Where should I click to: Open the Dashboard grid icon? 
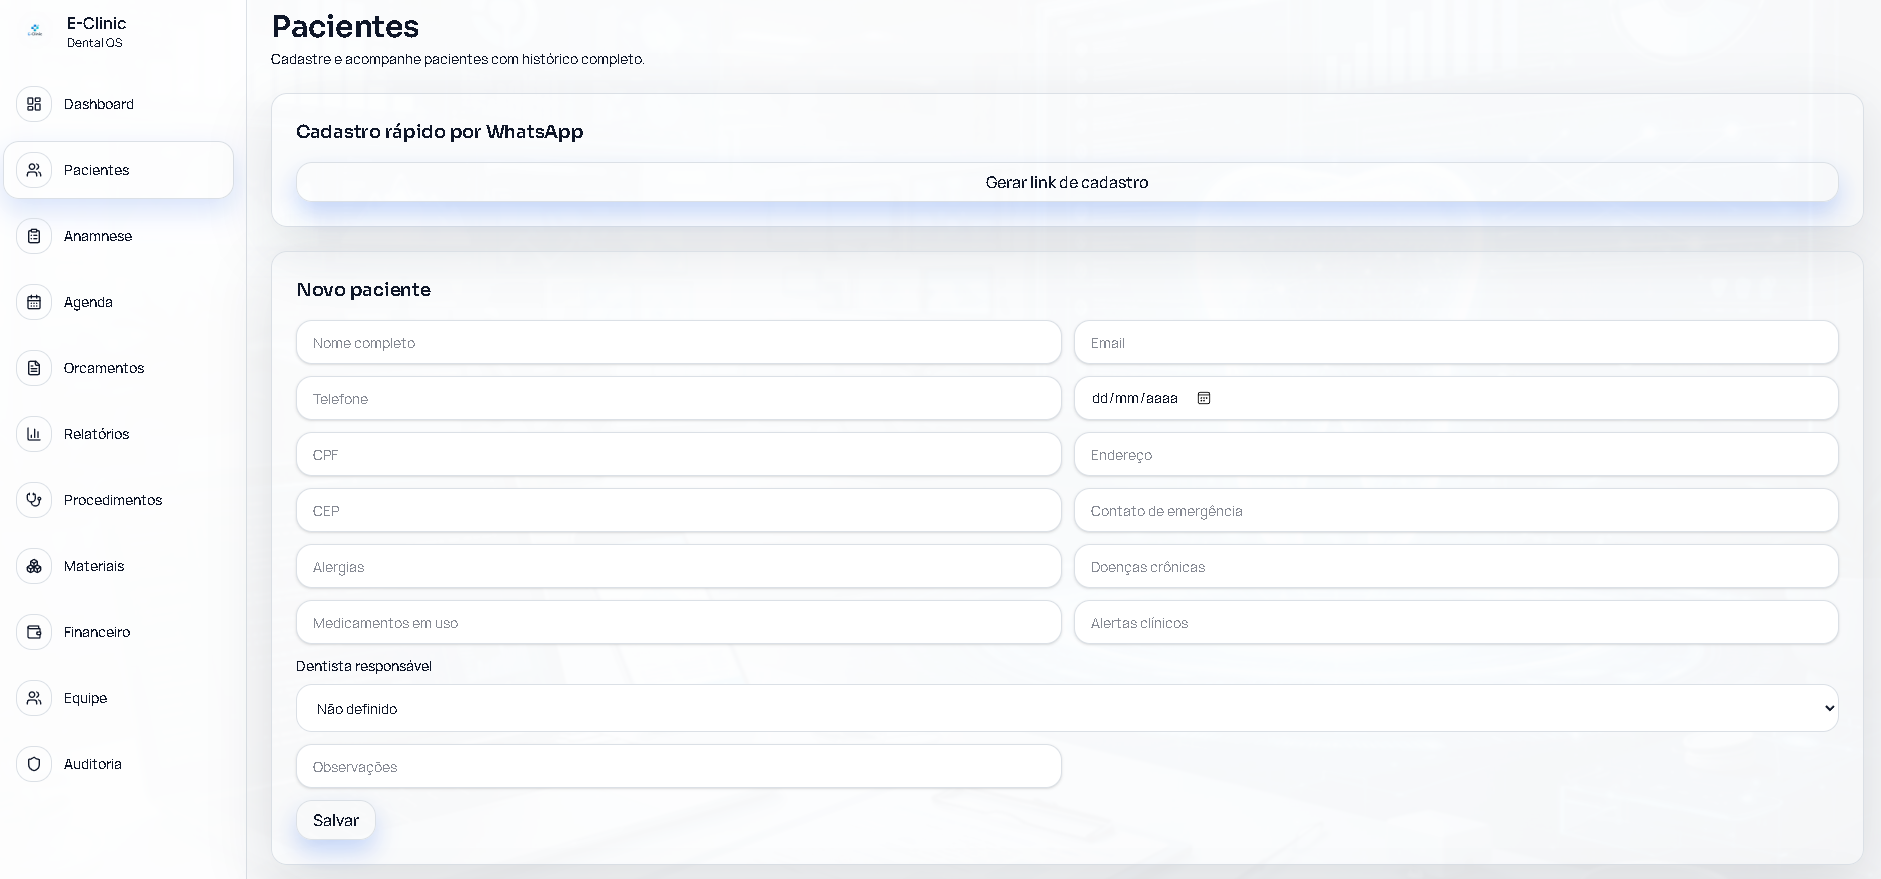coord(34,104)
